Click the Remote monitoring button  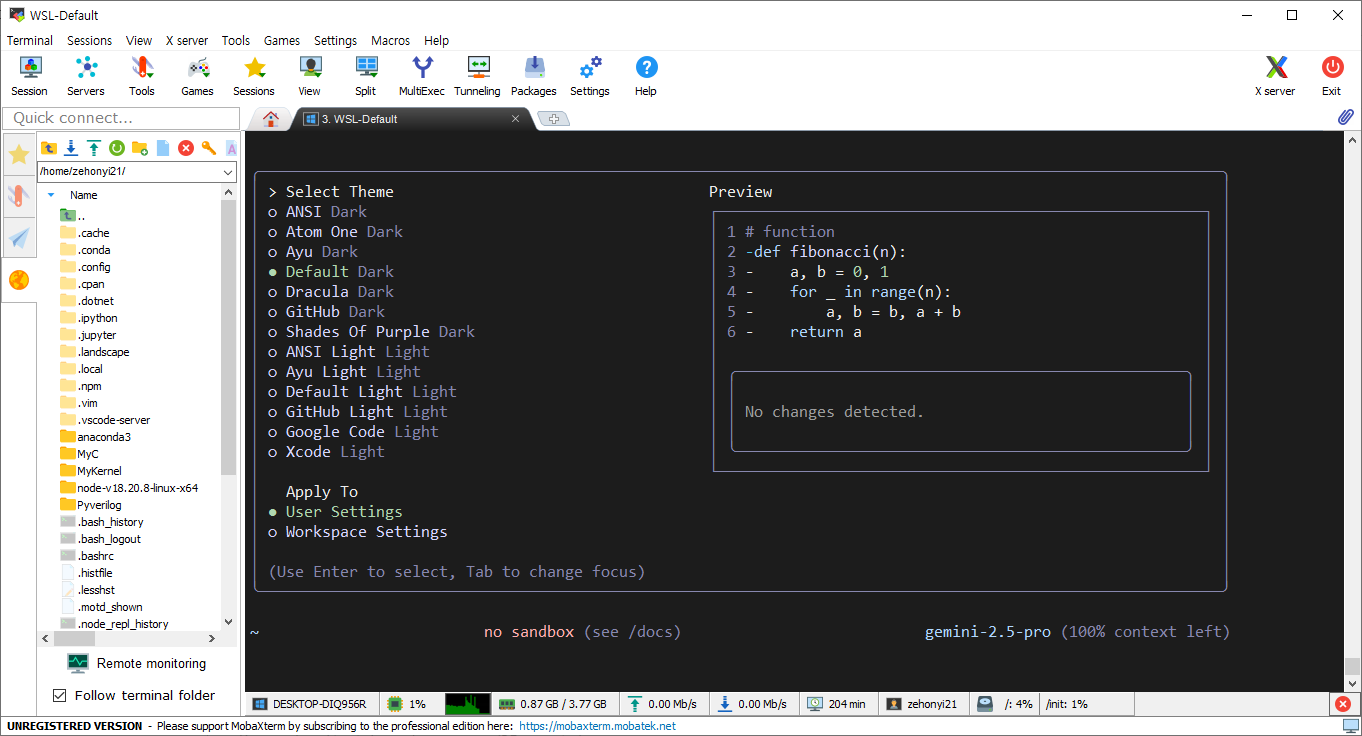[x=138, y=663]
